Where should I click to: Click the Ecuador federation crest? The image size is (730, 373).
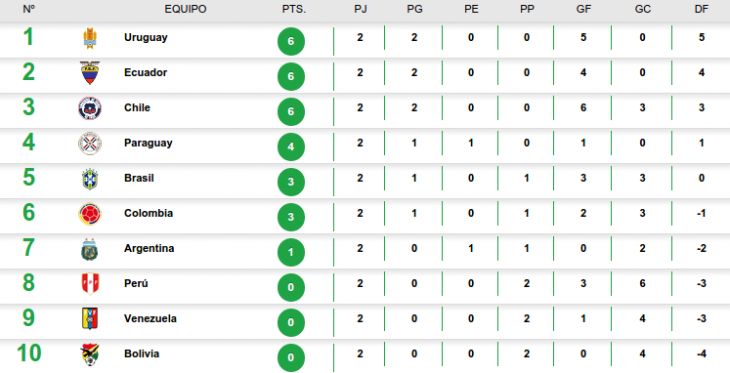[90, 73]
